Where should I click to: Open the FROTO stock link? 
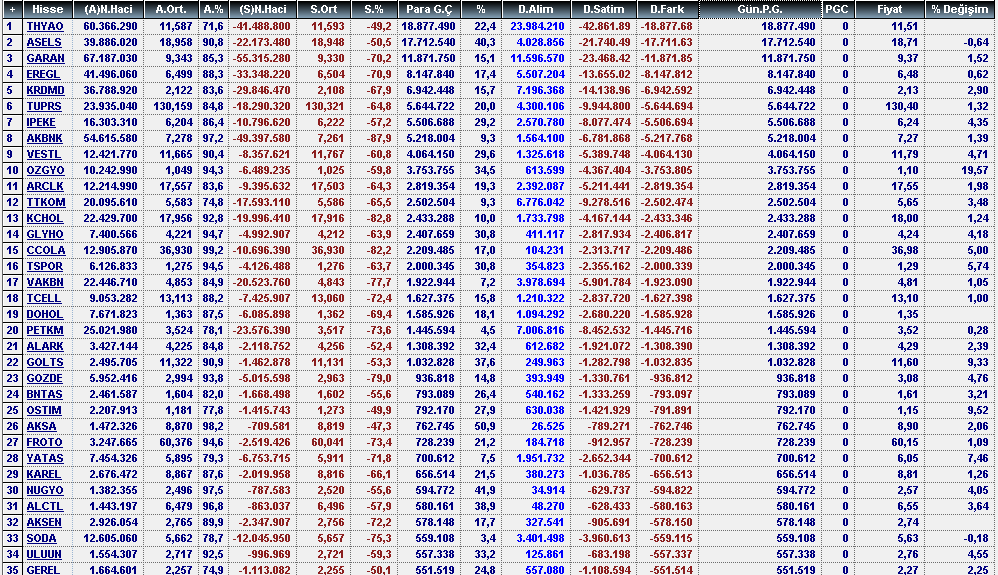click(x=44, y=442)
